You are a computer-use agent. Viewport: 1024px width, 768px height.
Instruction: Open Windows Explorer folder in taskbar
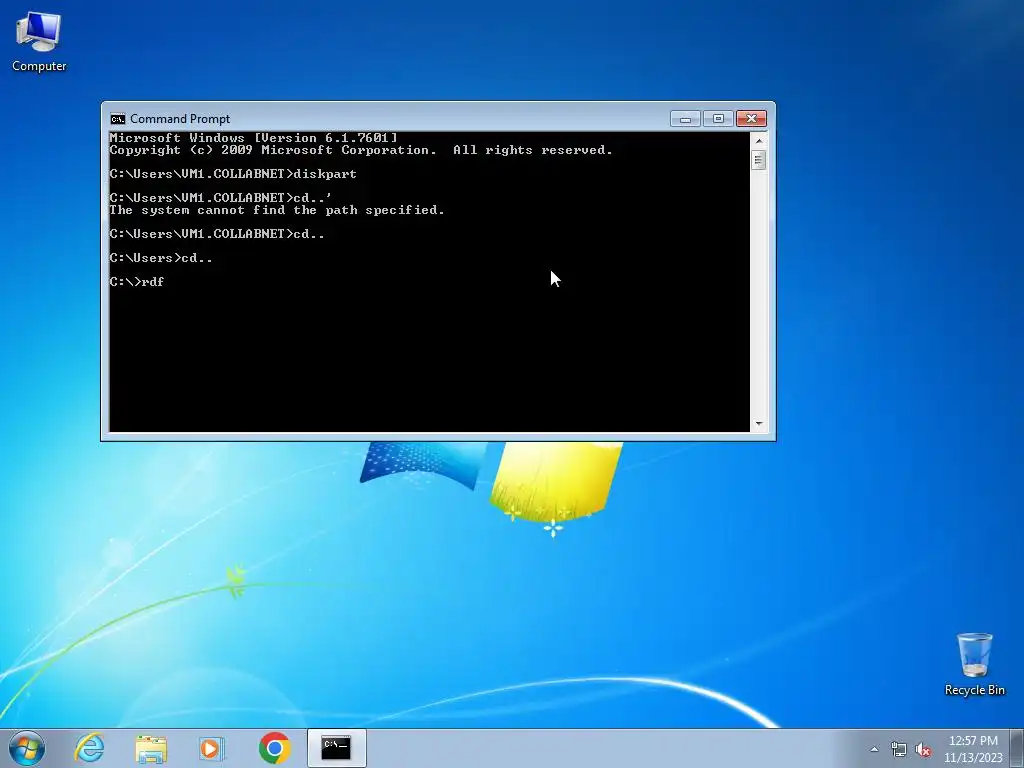click(151, 748)
